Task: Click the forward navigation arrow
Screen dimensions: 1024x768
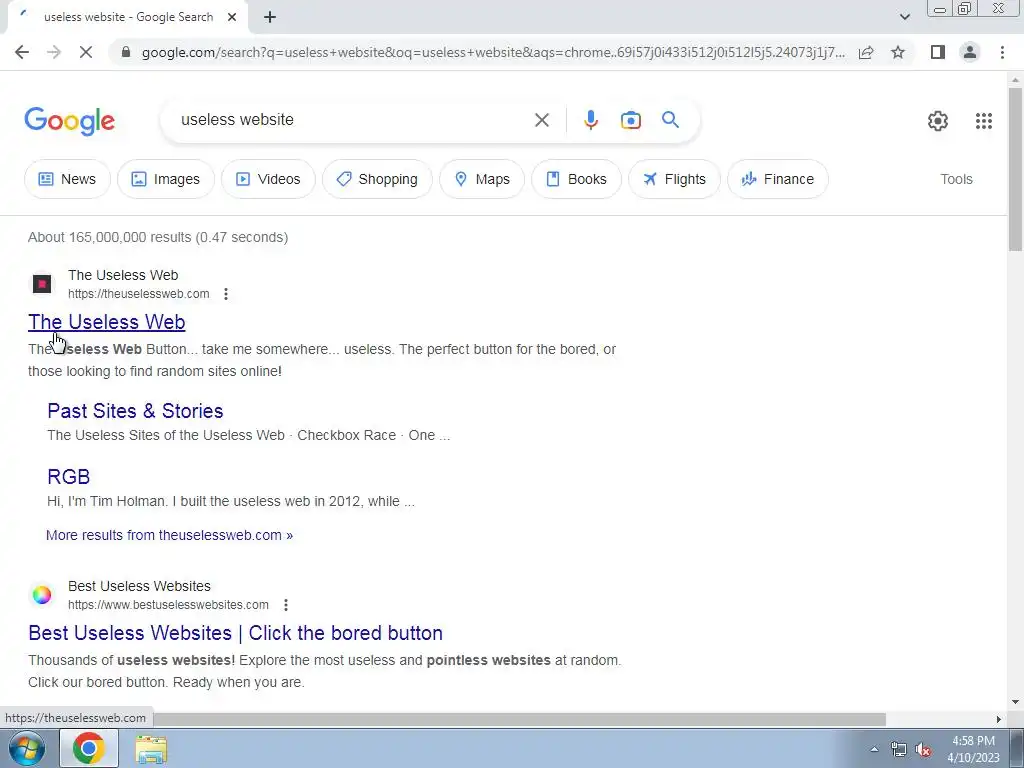Action: click(54, 52)
